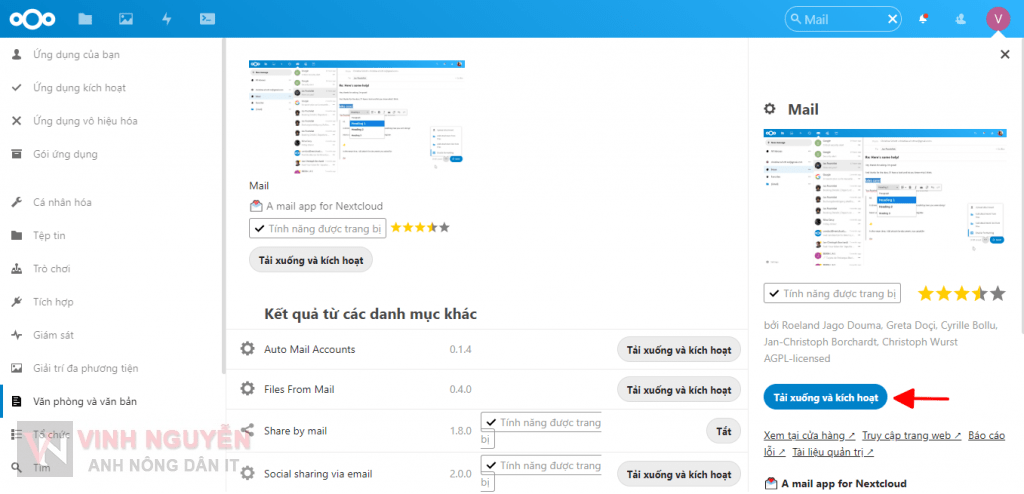1024x494 pixels.
Task: Open the contacts menu icon
Action: pyautogui.click(x=961, y=19)
